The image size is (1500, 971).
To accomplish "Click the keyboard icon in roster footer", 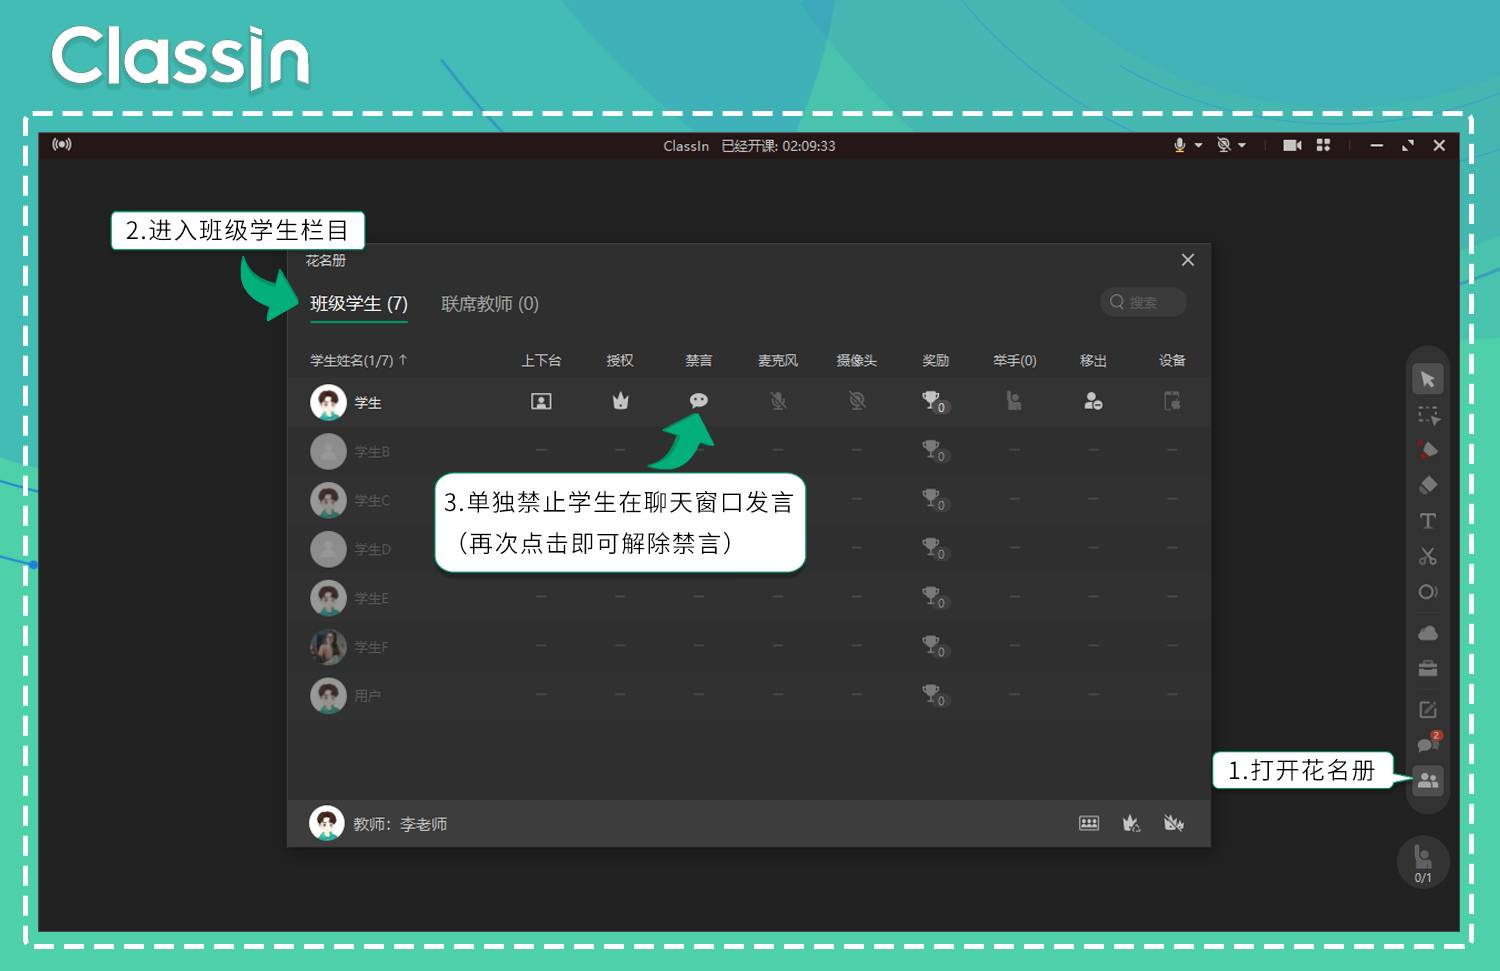I will 1089,823.
